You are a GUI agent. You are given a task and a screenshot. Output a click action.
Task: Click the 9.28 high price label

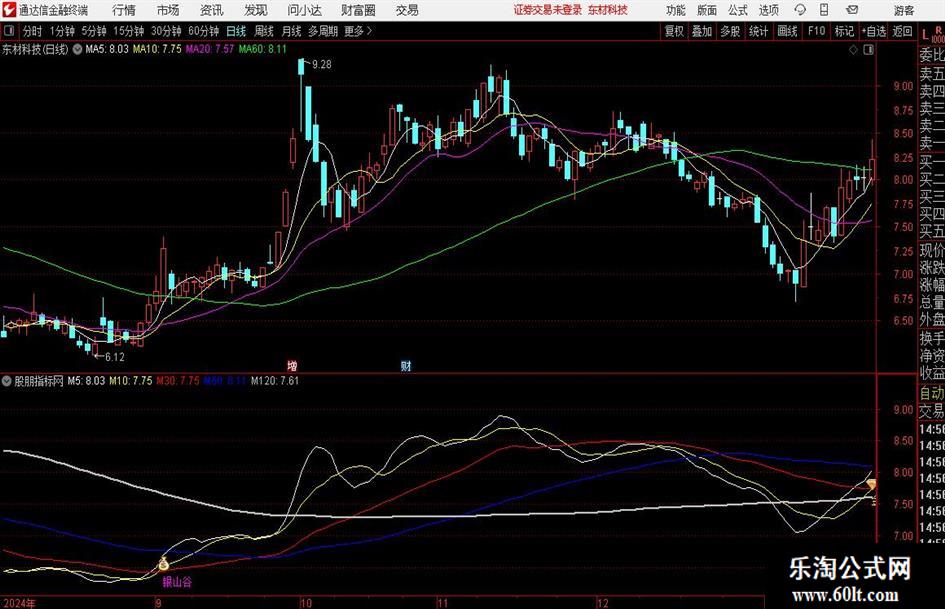pyautogui.click(x=322, y=64)
